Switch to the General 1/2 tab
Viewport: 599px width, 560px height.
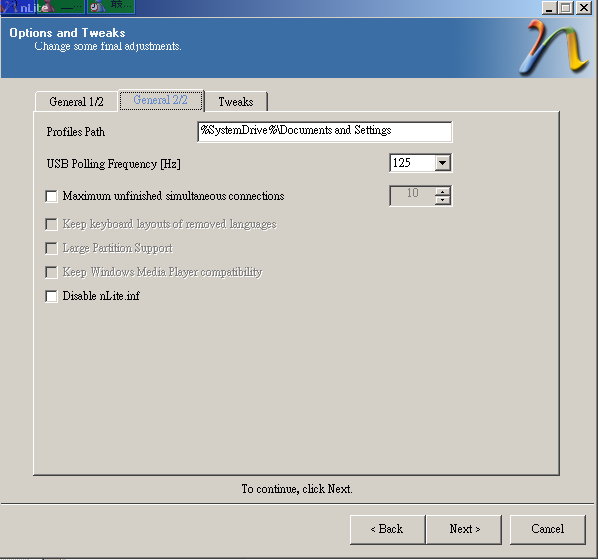pyautogui.click(x=76, y=102)
